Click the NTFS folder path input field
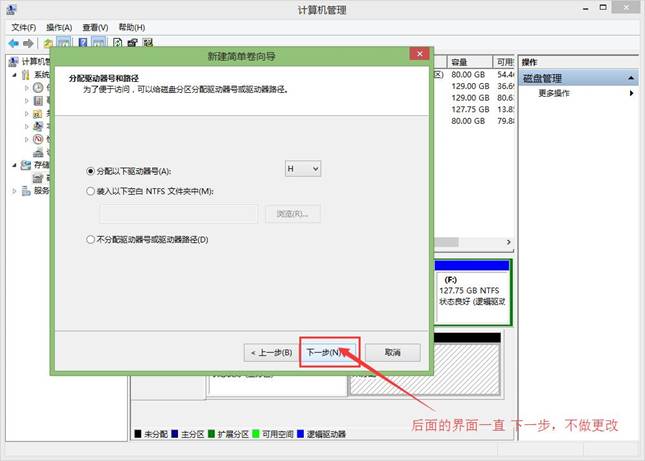 coord(179,214)
